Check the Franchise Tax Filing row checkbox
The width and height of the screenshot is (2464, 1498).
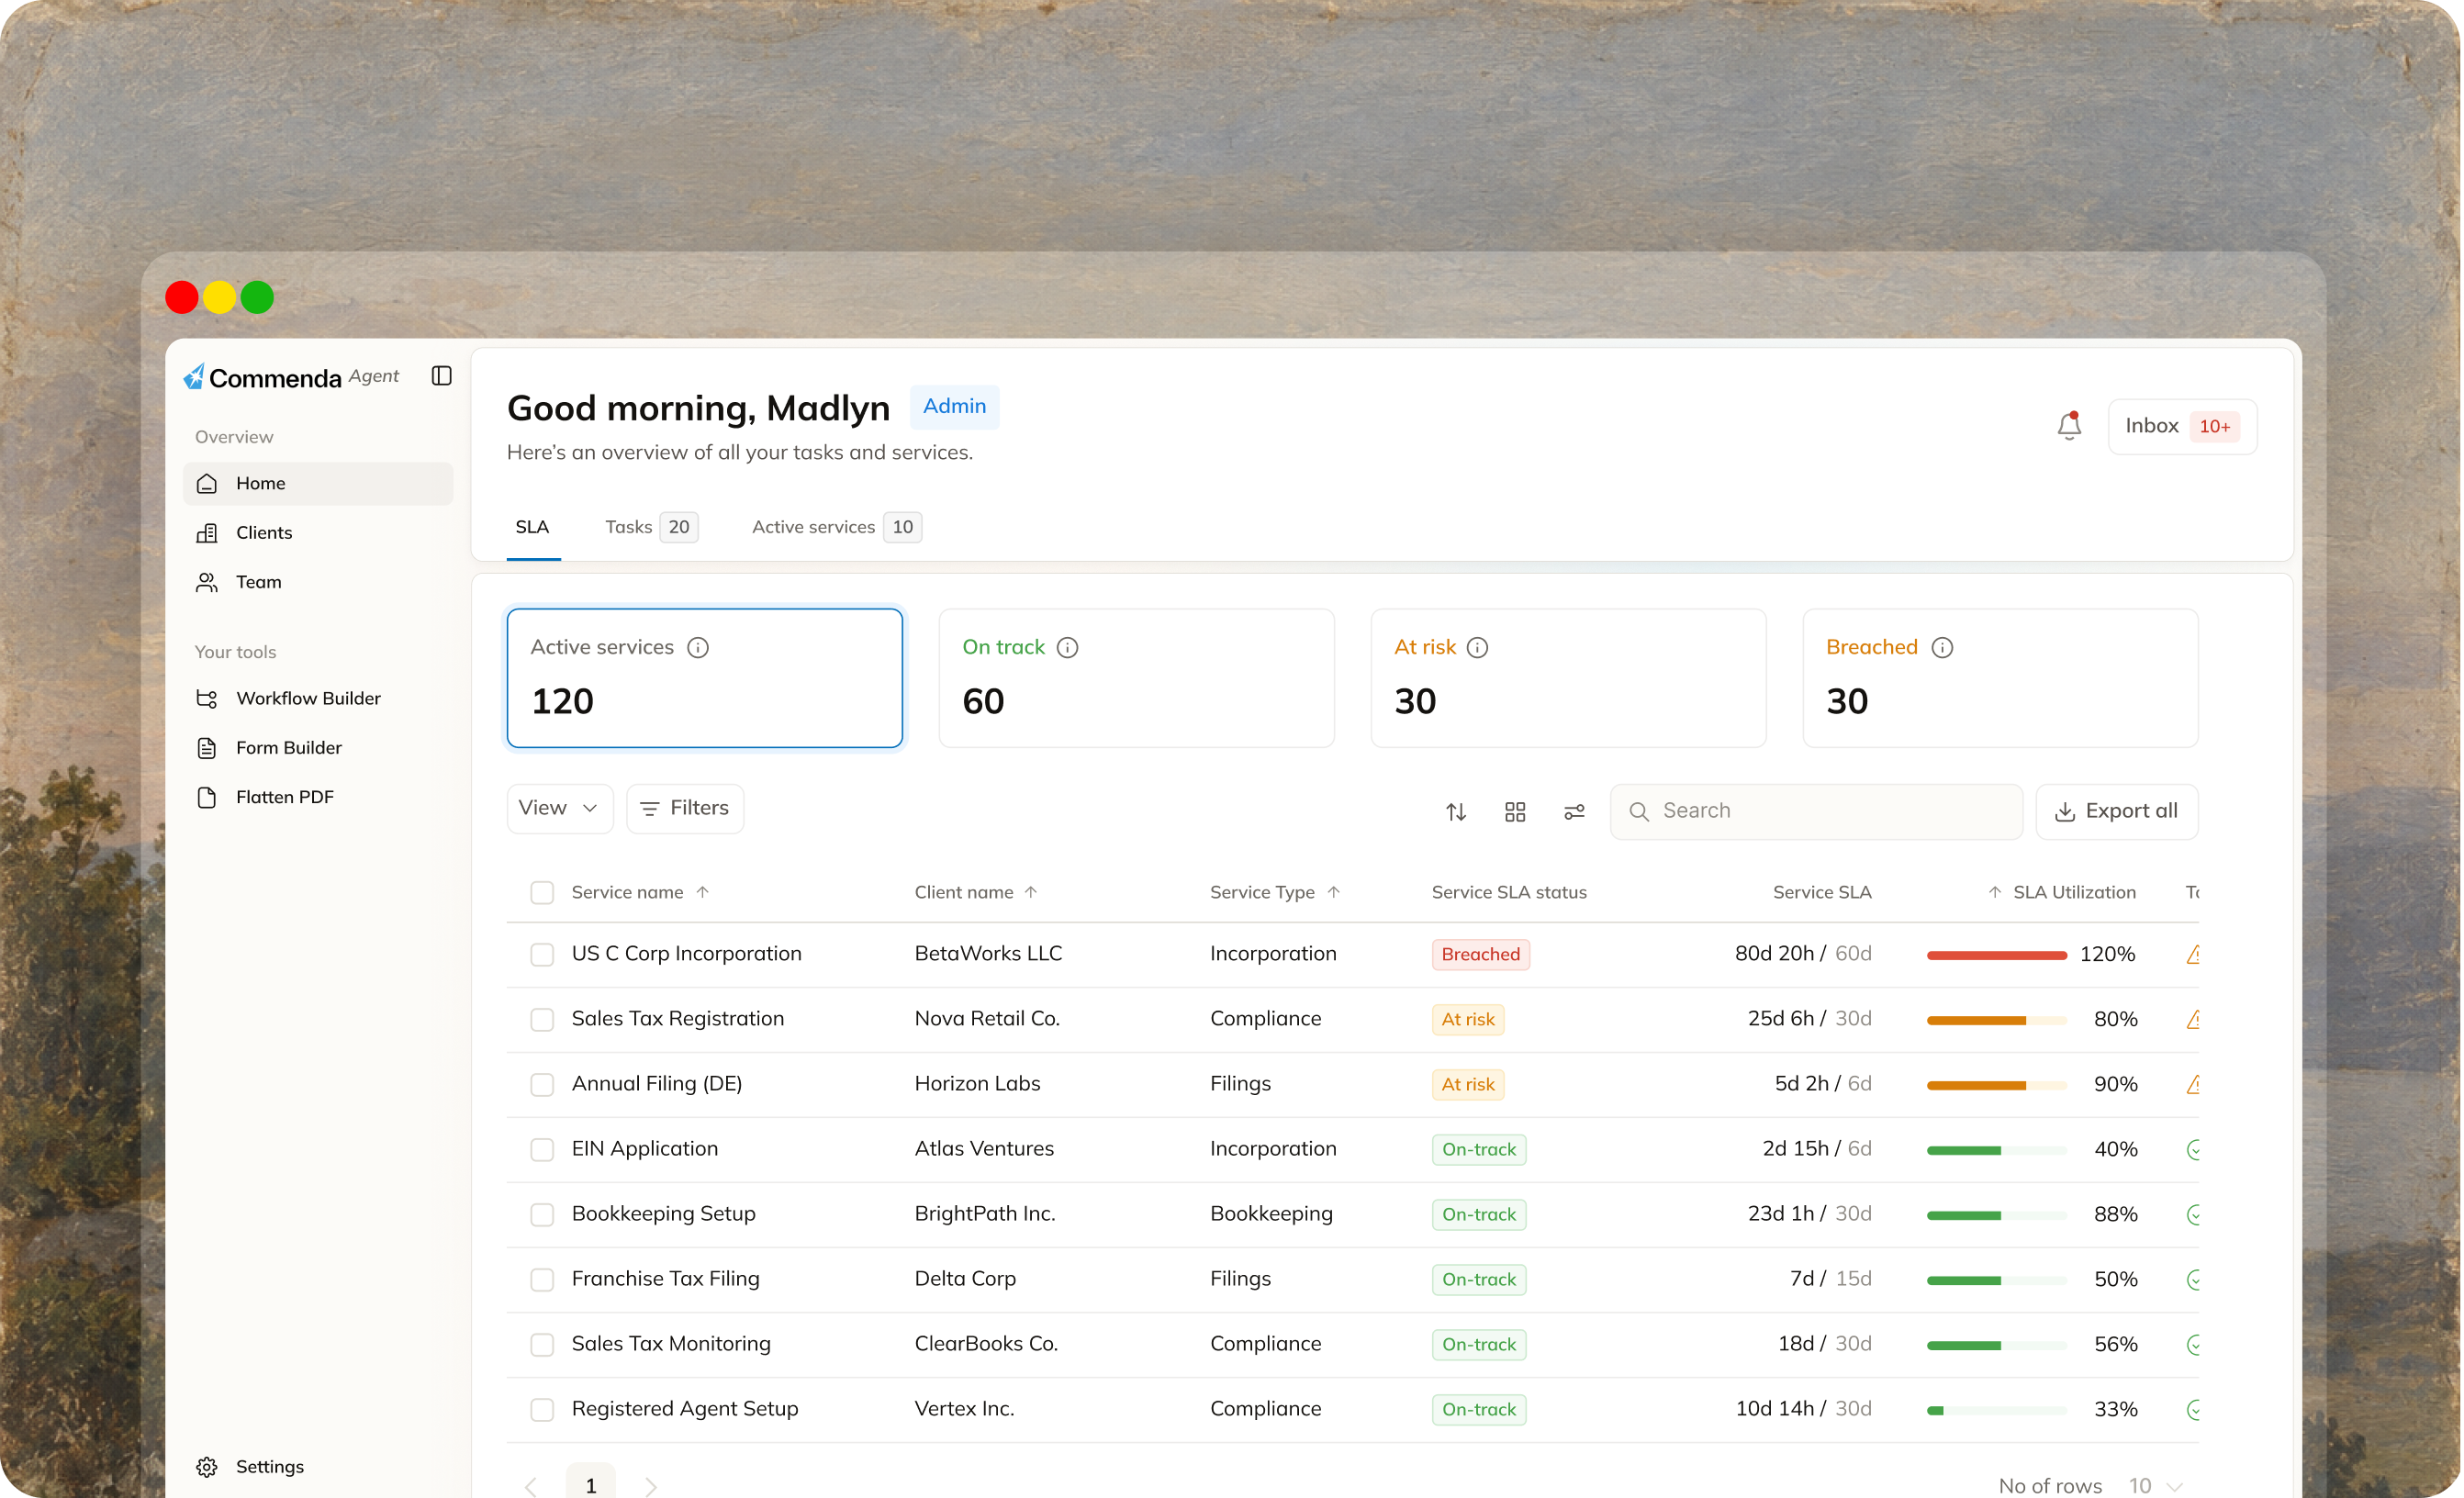pyautogui.click(x=542, y=1280)
